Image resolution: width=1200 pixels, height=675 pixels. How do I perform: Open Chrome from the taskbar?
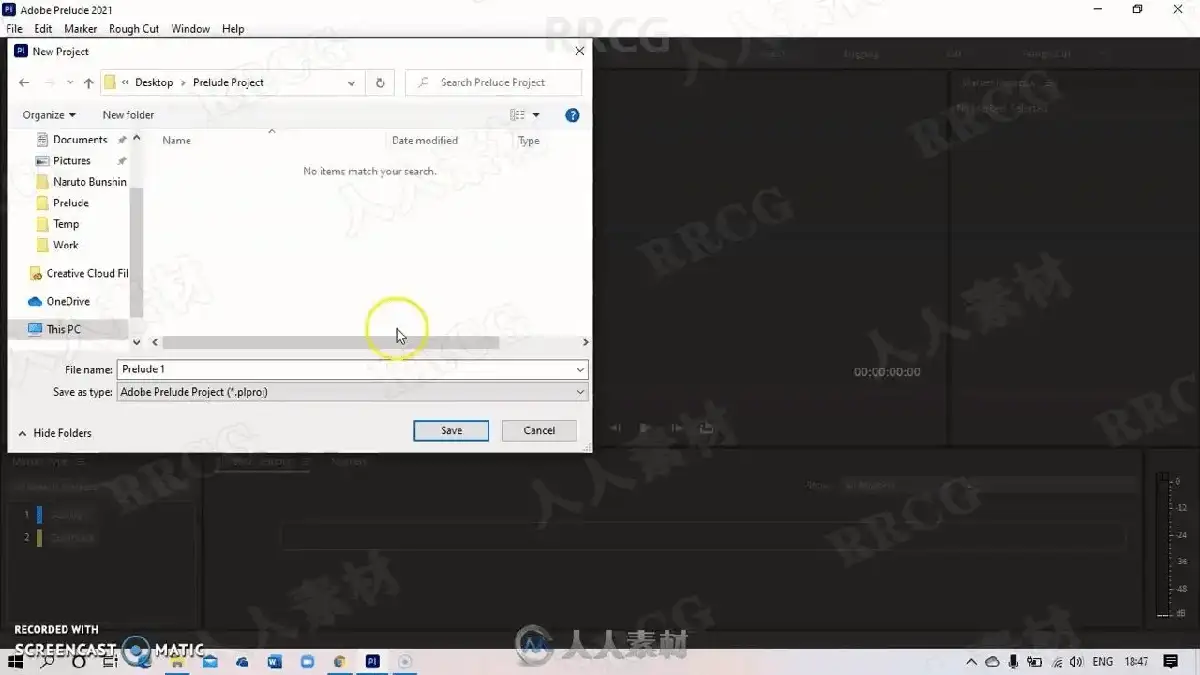[x=340, y=662]
